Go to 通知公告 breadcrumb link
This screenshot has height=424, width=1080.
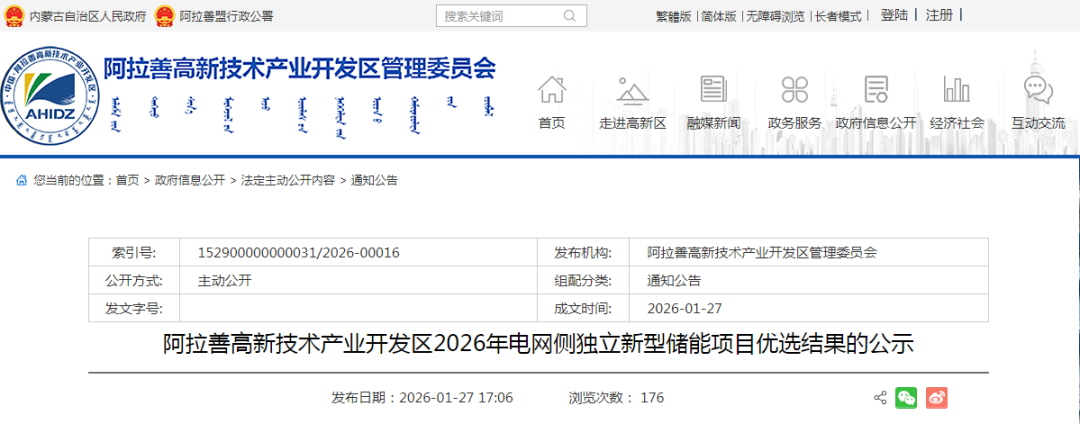click(374, 180)
